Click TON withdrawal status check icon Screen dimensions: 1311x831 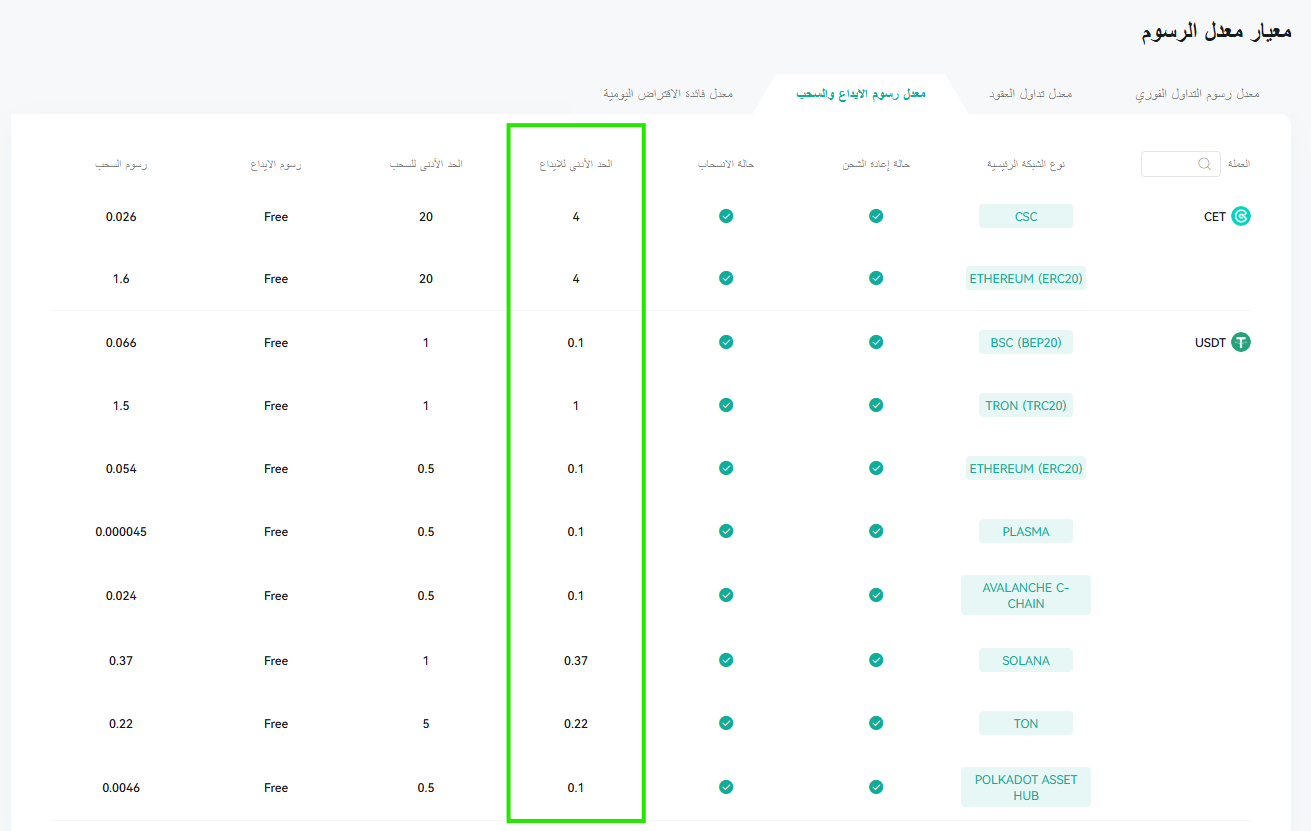726,723
